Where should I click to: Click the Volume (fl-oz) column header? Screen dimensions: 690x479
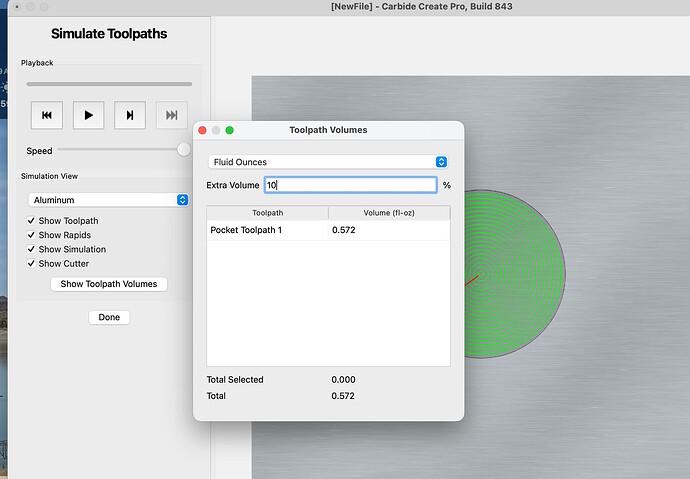click(x=389, y=213)
